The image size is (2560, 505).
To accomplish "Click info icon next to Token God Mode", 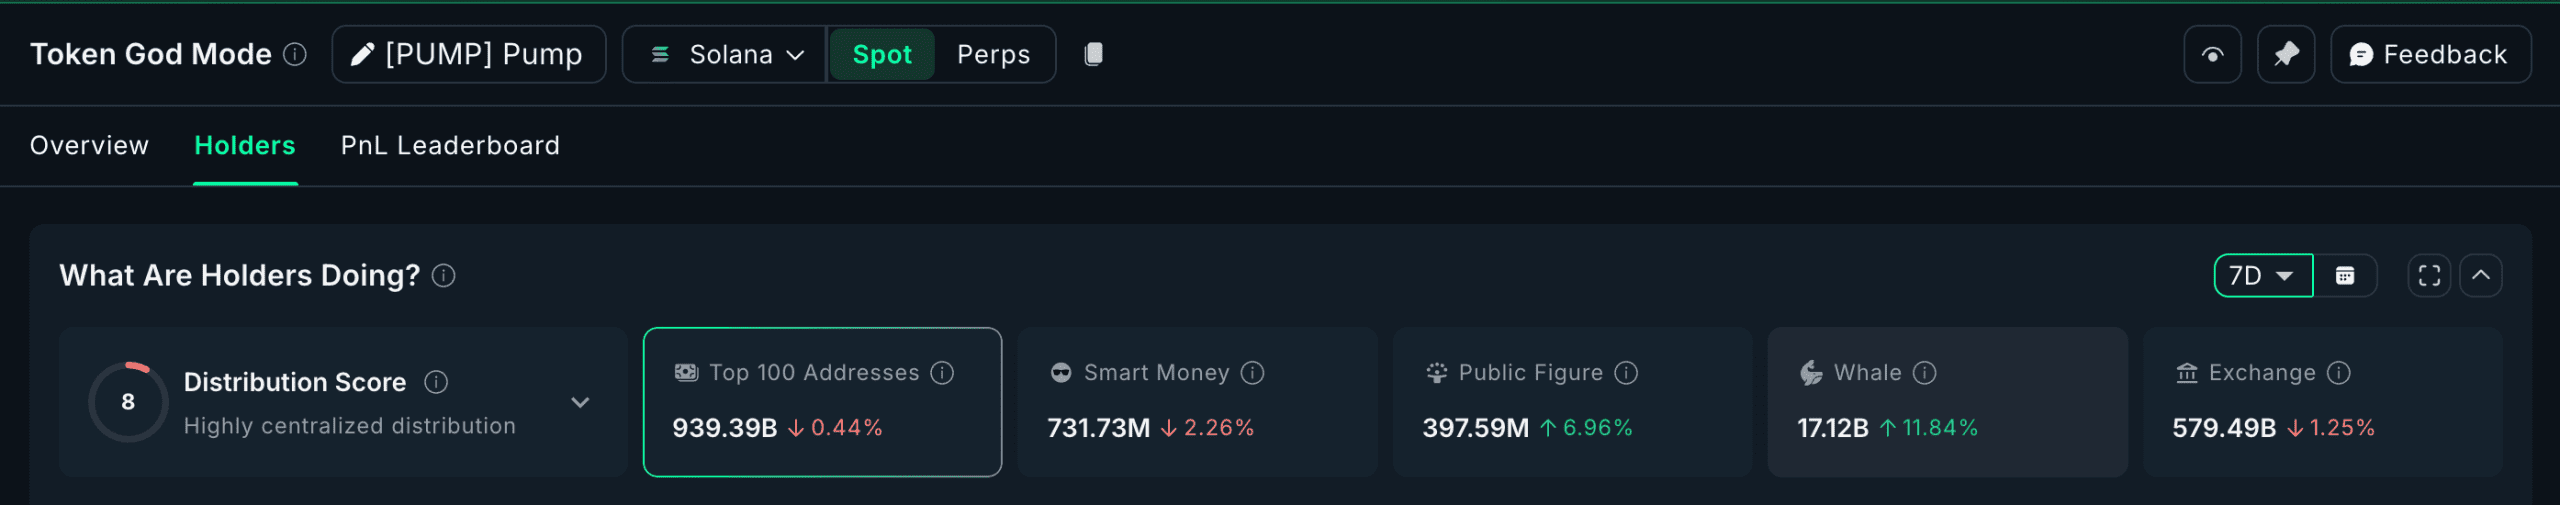I will click(295, 54).
